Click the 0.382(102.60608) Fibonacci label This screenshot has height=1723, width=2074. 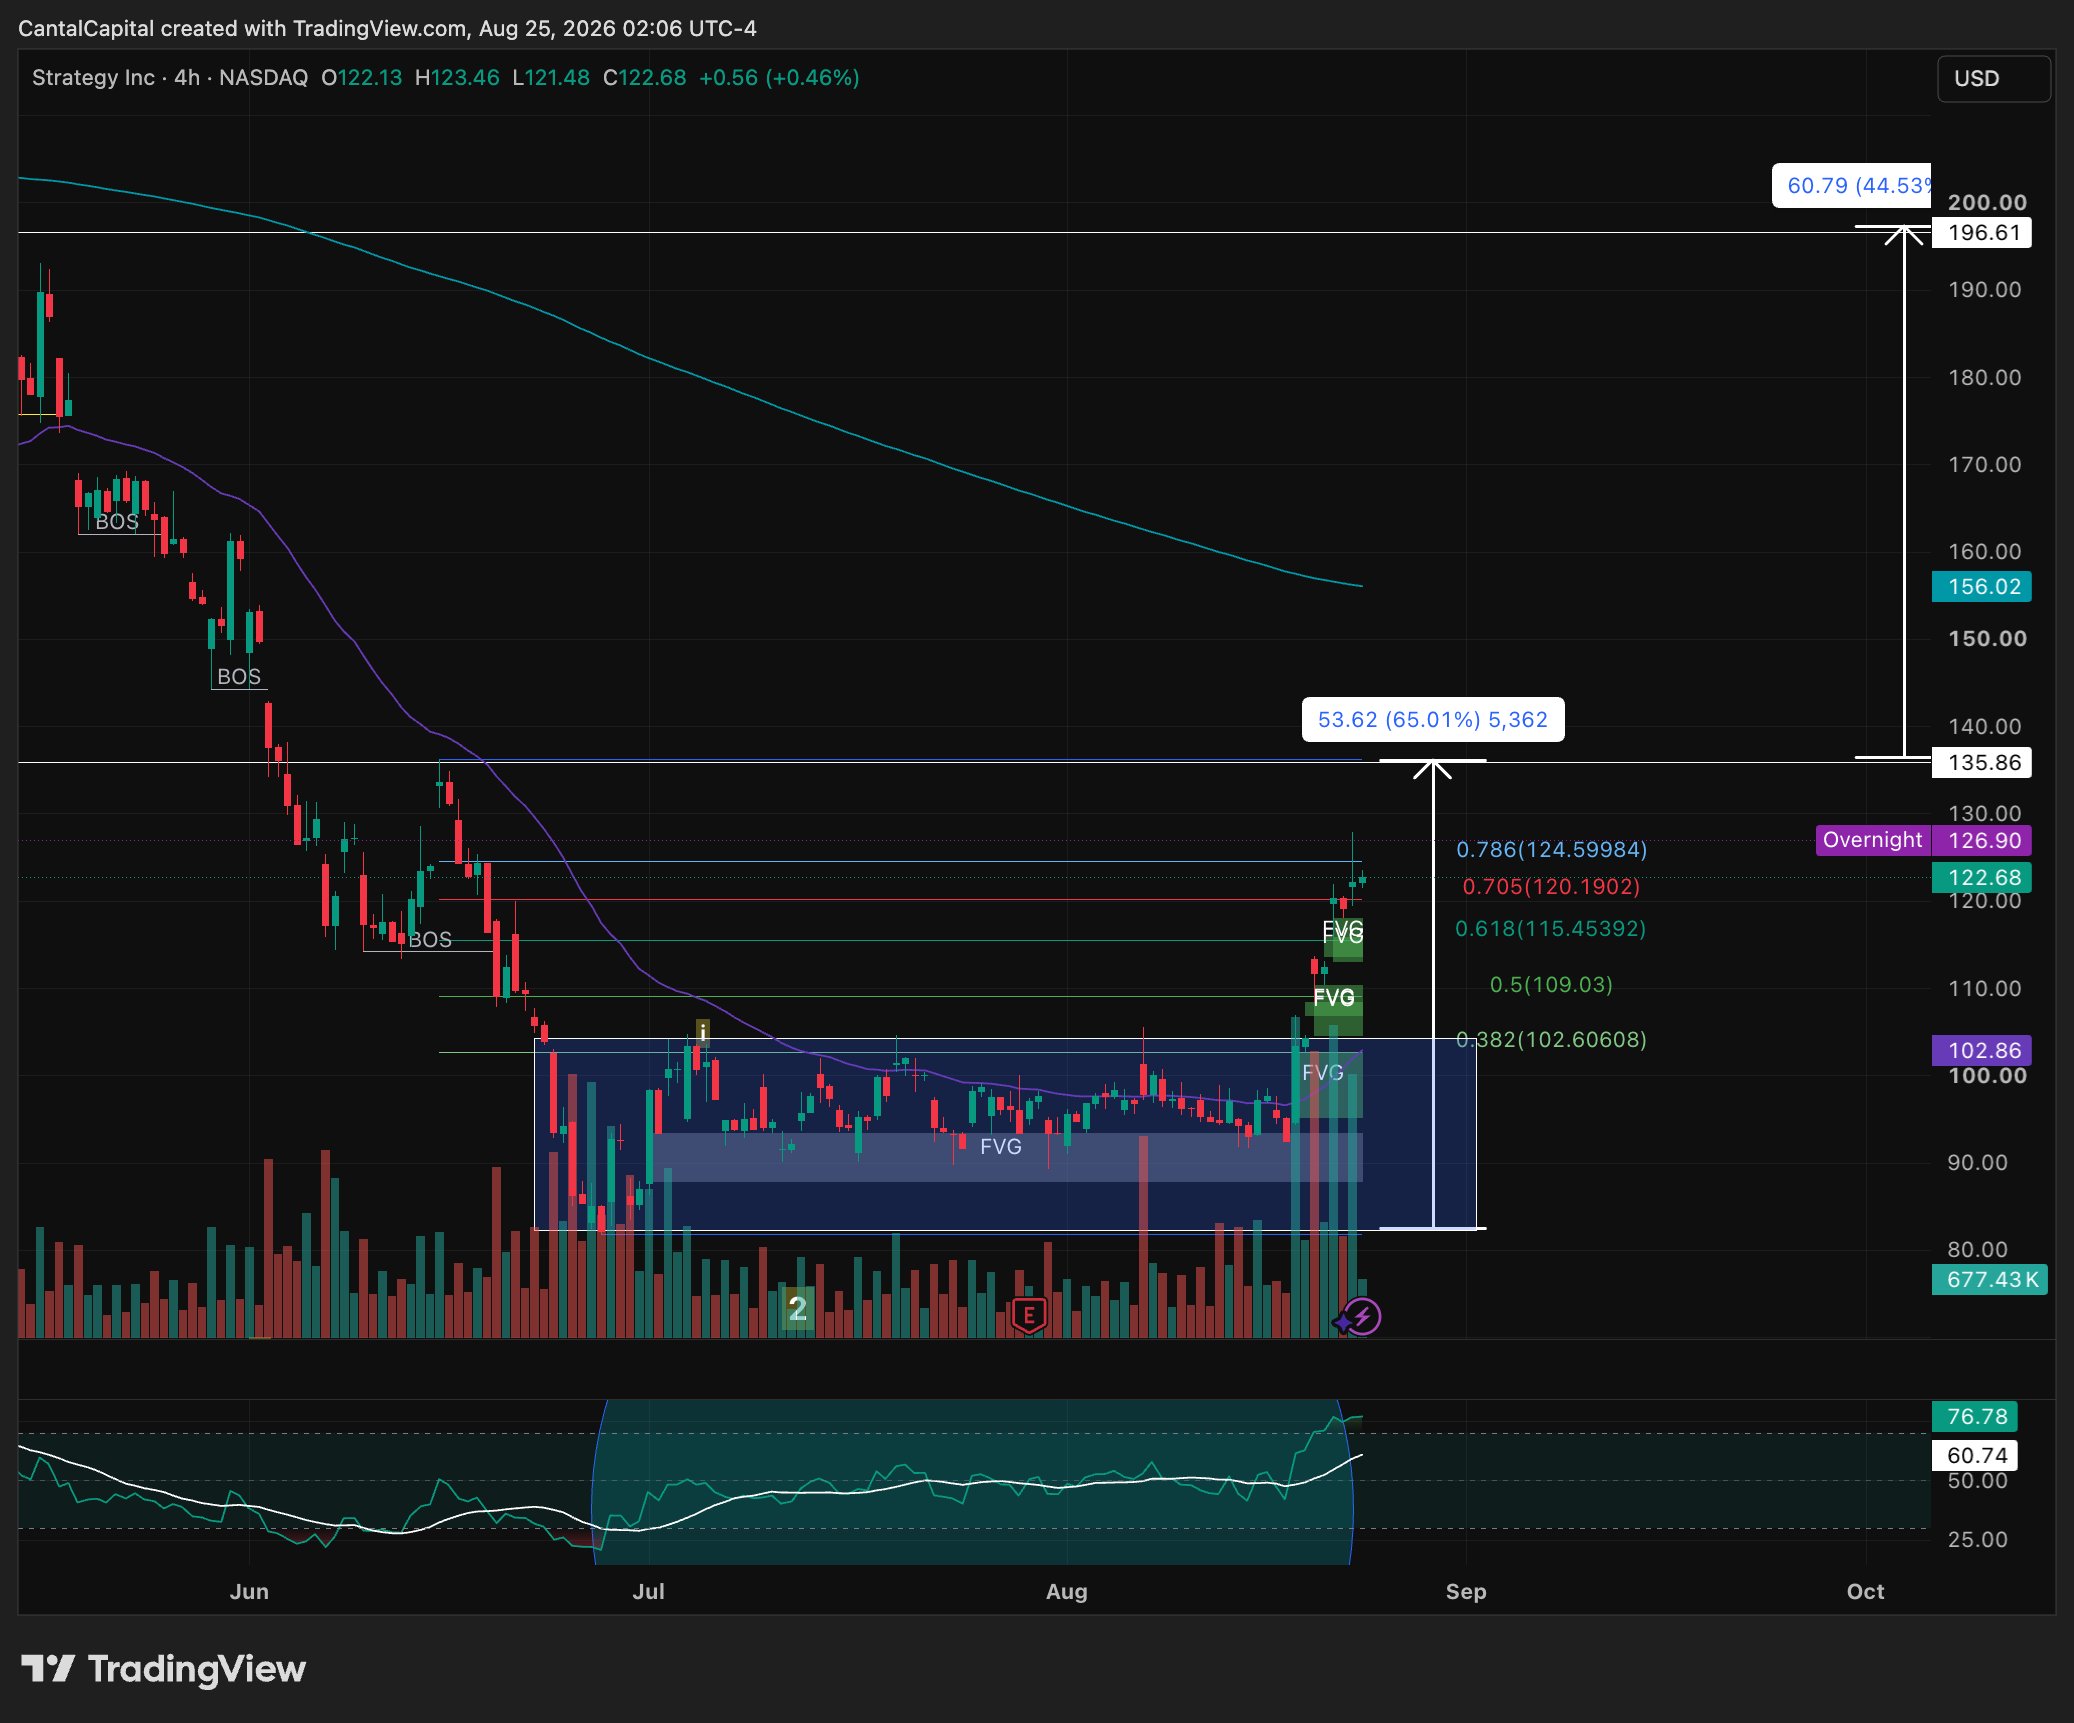[x=1551, y=1040]
